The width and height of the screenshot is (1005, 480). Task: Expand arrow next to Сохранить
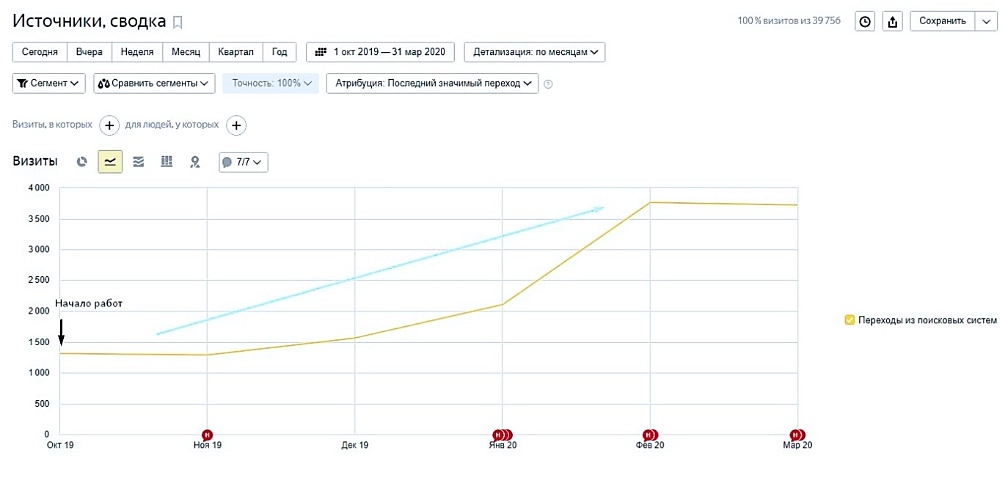coord(986,21)
